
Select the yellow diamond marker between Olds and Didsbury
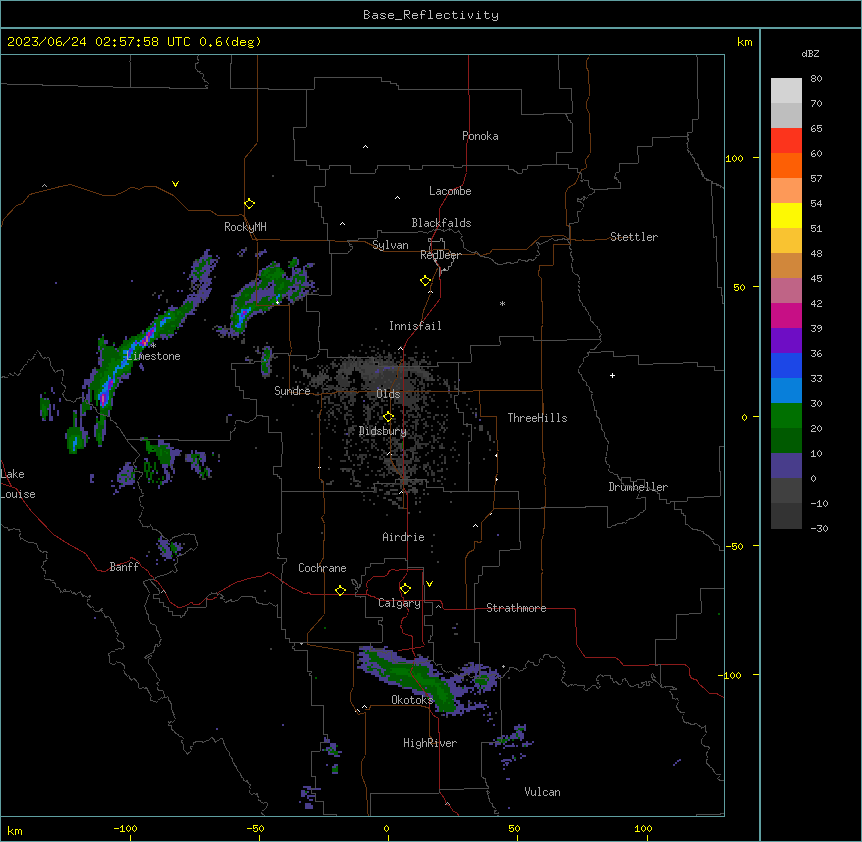tap(388, 417)
